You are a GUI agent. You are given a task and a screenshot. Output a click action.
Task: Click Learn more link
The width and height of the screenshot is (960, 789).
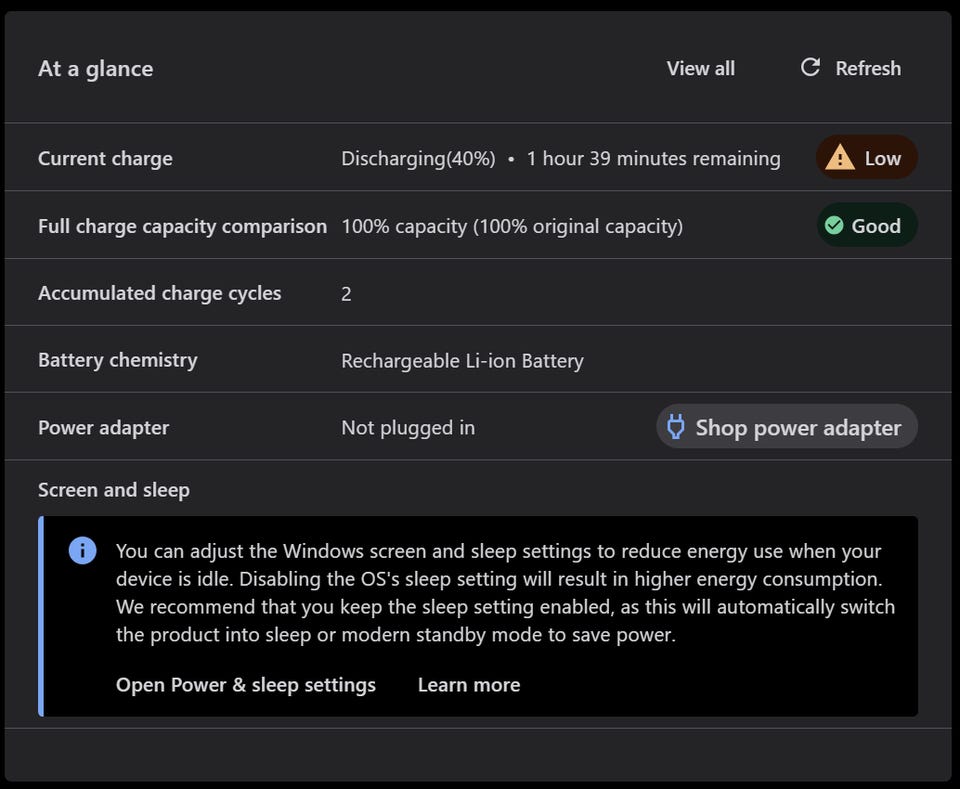[469, 685]
